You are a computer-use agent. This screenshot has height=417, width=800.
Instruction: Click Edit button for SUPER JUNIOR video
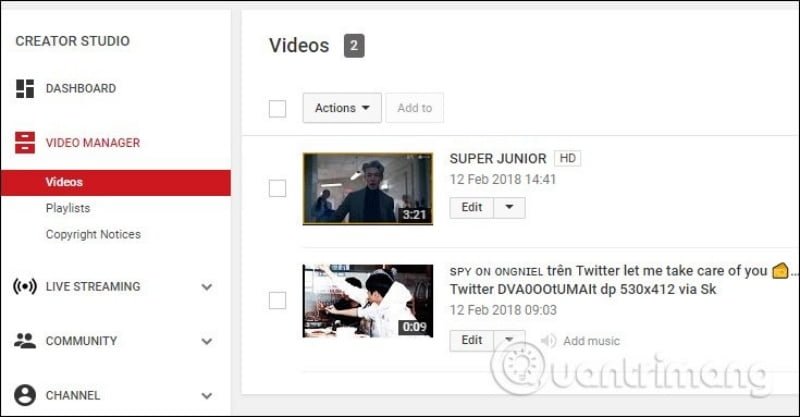(472, 208)
